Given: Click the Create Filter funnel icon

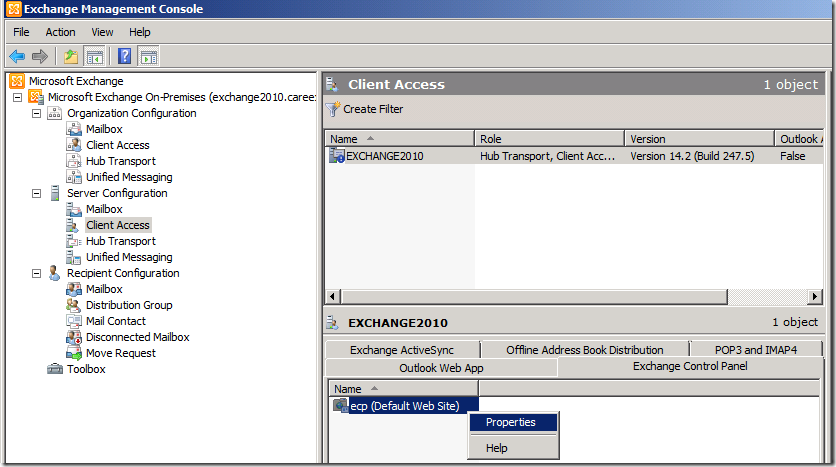Looking at the screenshot, I should tap(333, 109).
